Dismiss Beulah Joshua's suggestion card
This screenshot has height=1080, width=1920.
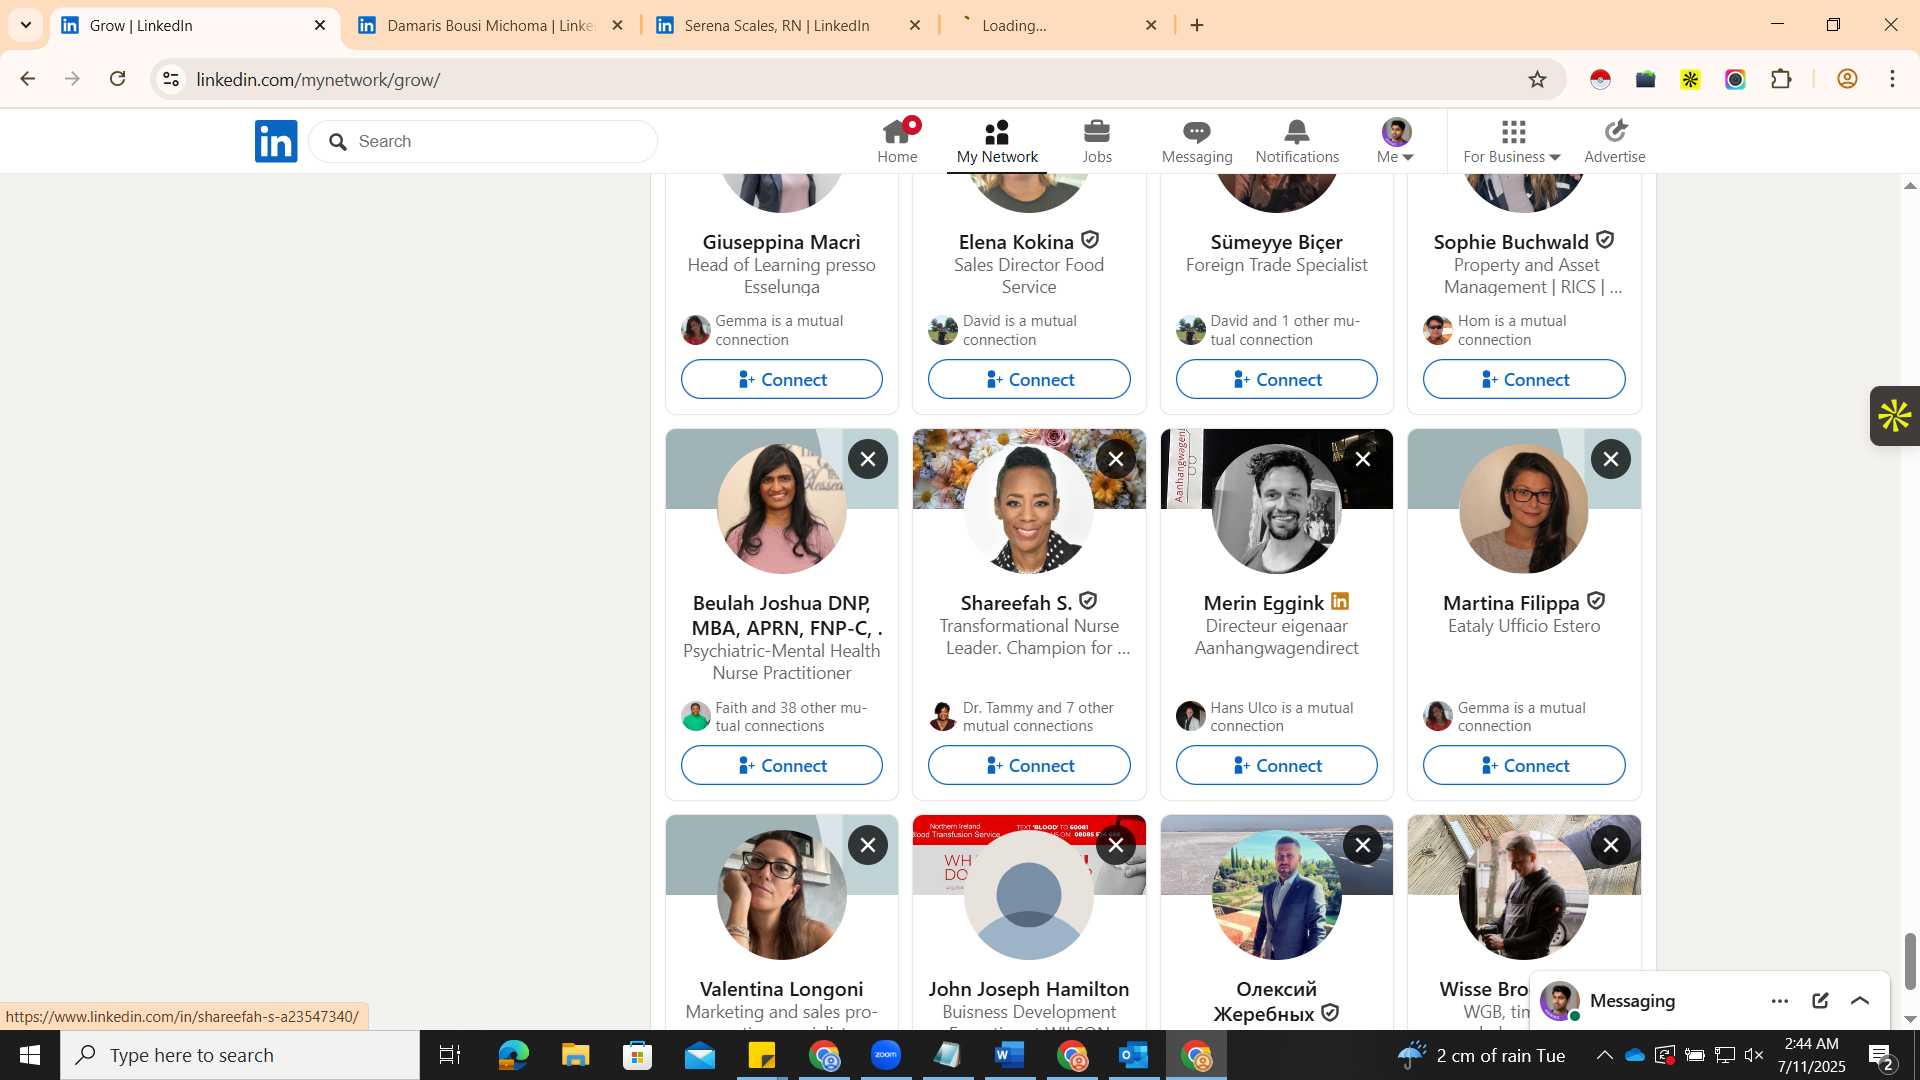coord(868,459)
